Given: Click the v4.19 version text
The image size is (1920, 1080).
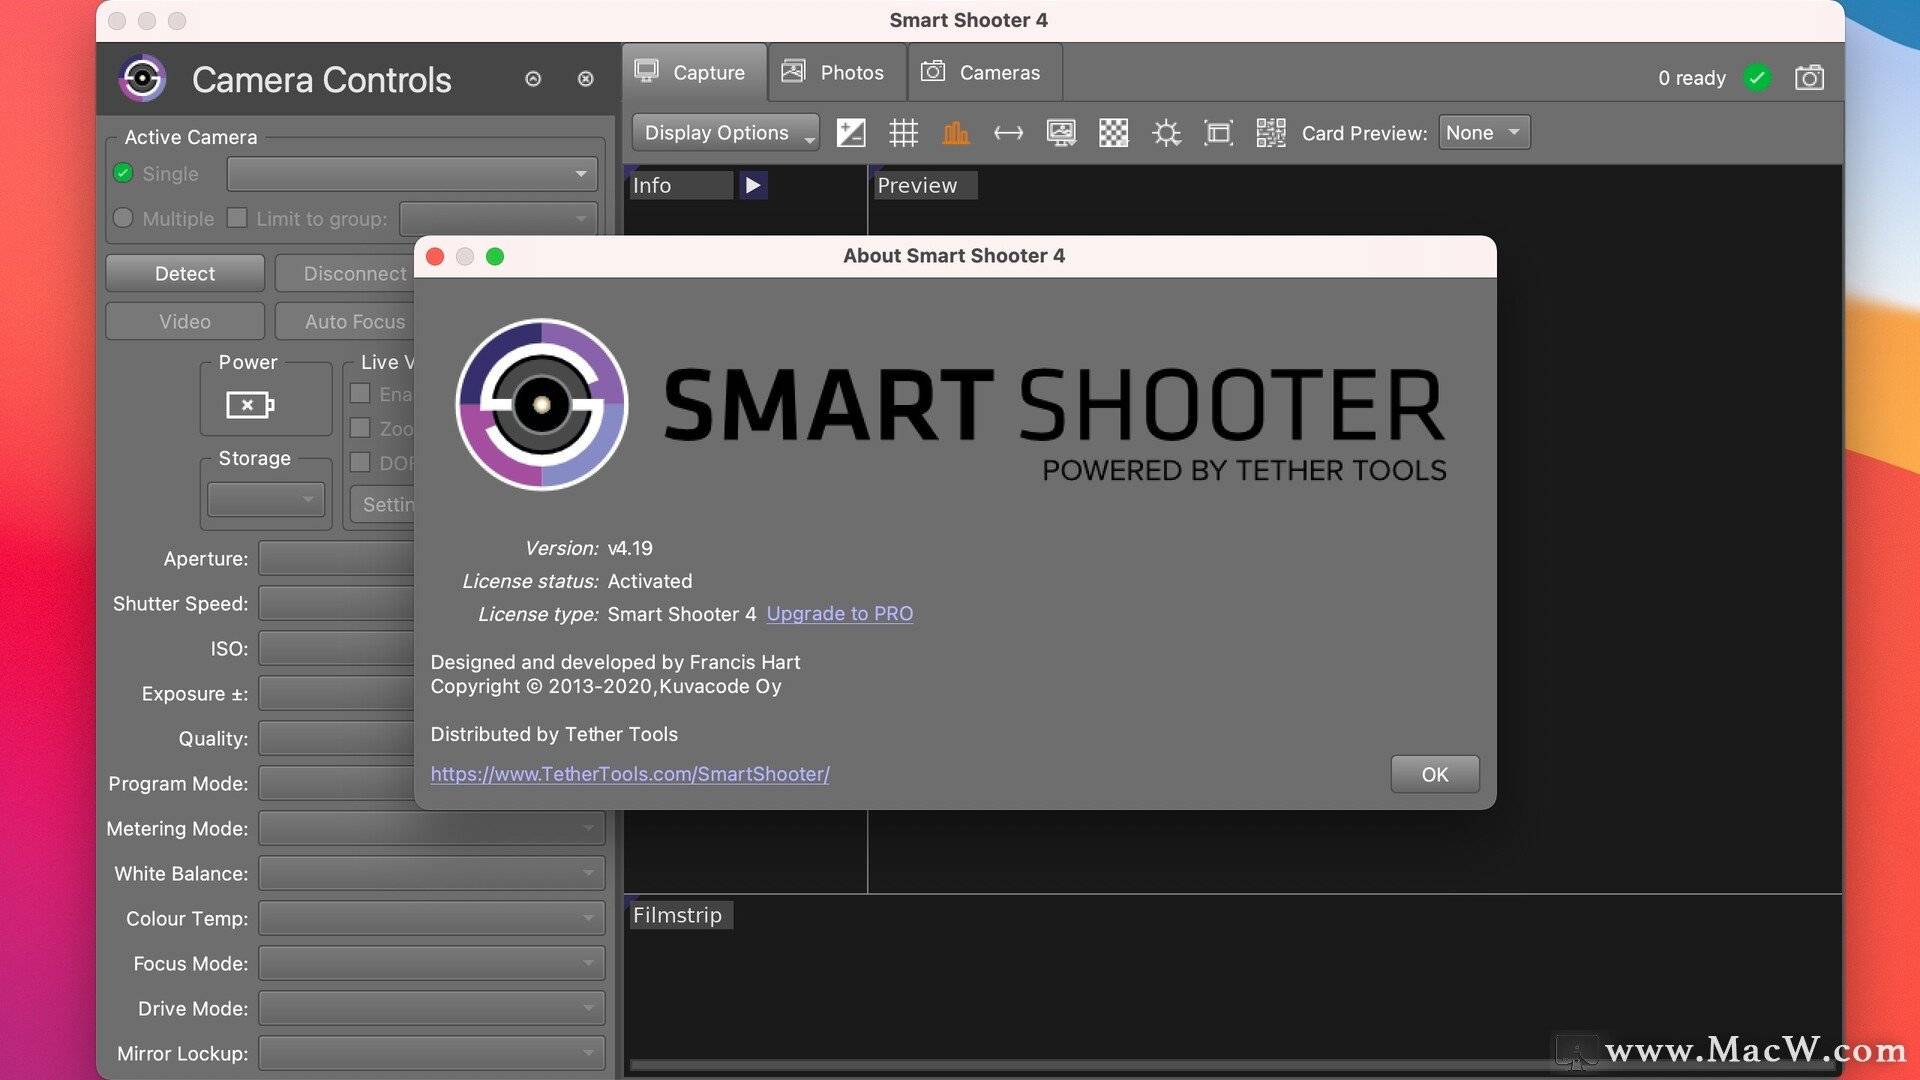Looking at the screenshot, I should point(630,548).
